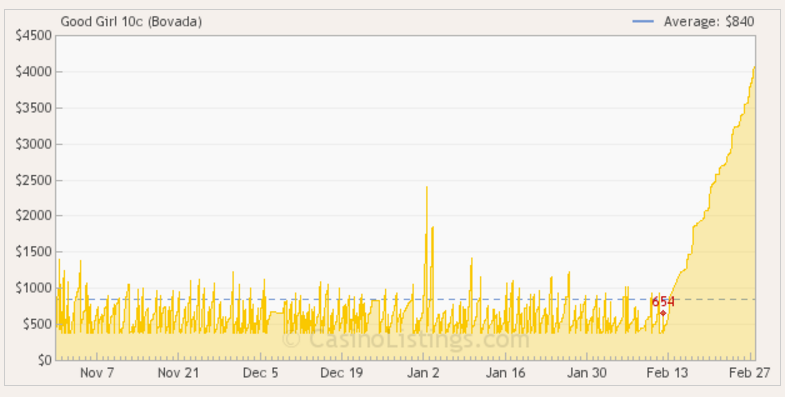Click the $500 y-axis label
The height and width of the screenshot is (397, 785).
click(x=37, y=324)
